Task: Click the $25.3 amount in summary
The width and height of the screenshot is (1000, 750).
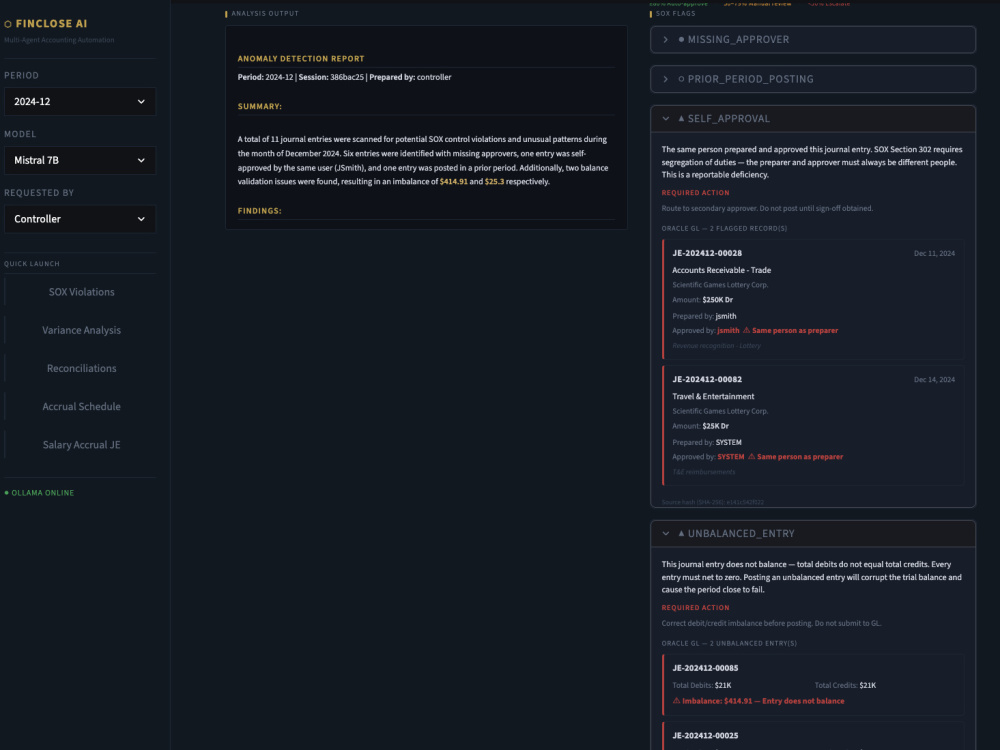Action: point(494,182)
